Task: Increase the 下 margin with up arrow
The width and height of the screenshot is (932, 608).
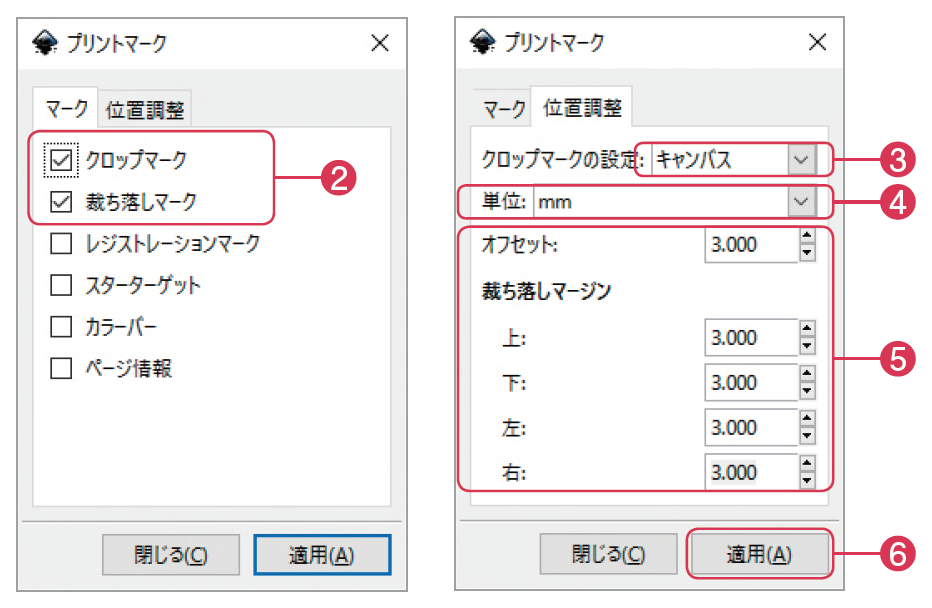Action: 808,373
